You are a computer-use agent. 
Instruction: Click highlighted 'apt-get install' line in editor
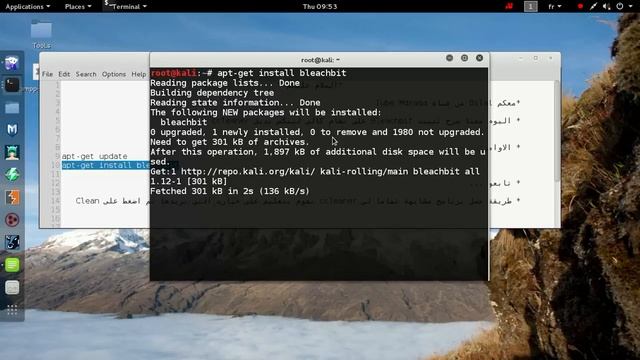(106, 165)
